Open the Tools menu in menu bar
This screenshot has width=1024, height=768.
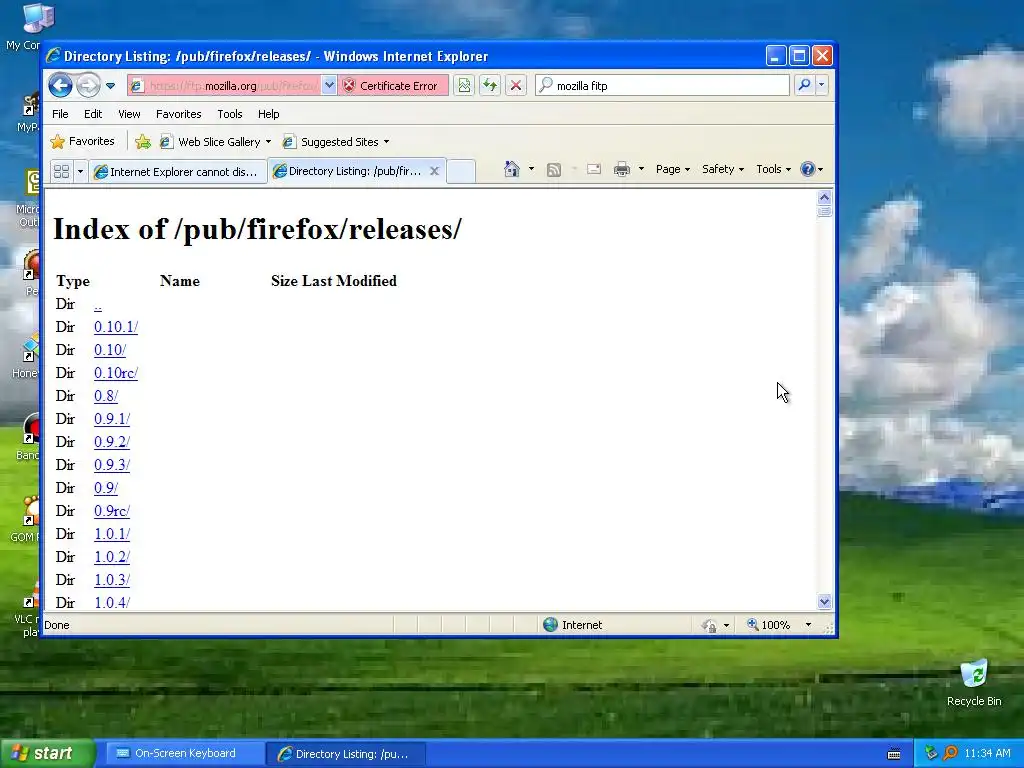pyautogui.click(x=230, y=114)
